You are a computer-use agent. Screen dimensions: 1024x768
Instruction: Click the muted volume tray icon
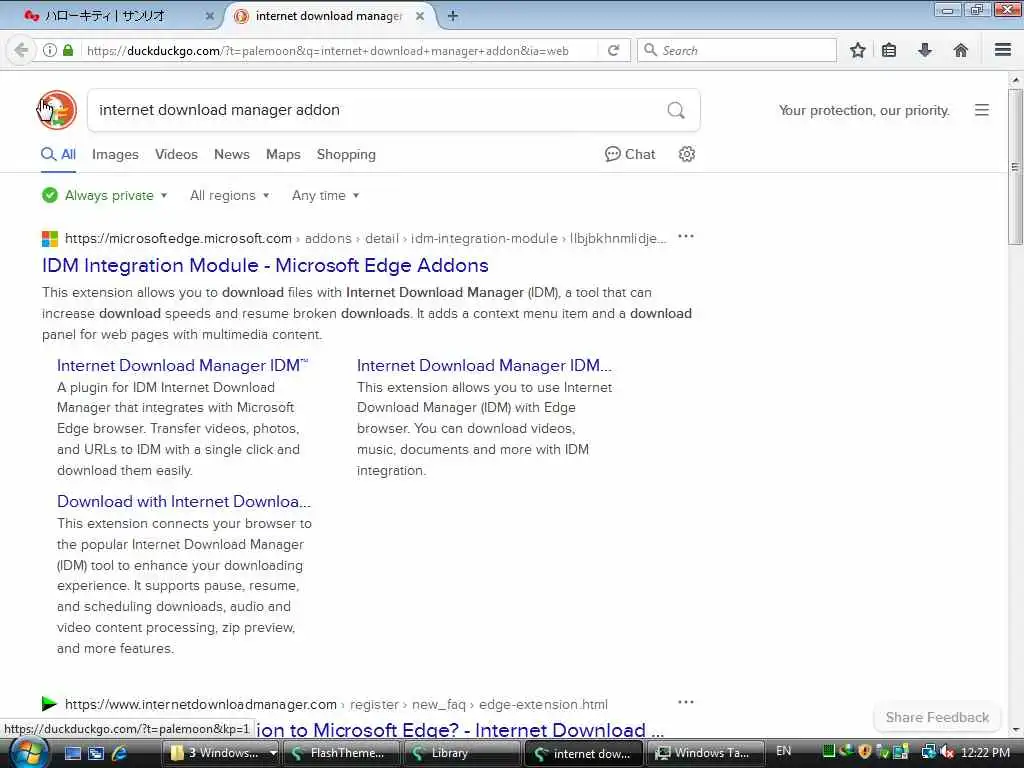(x=947, y=753)
